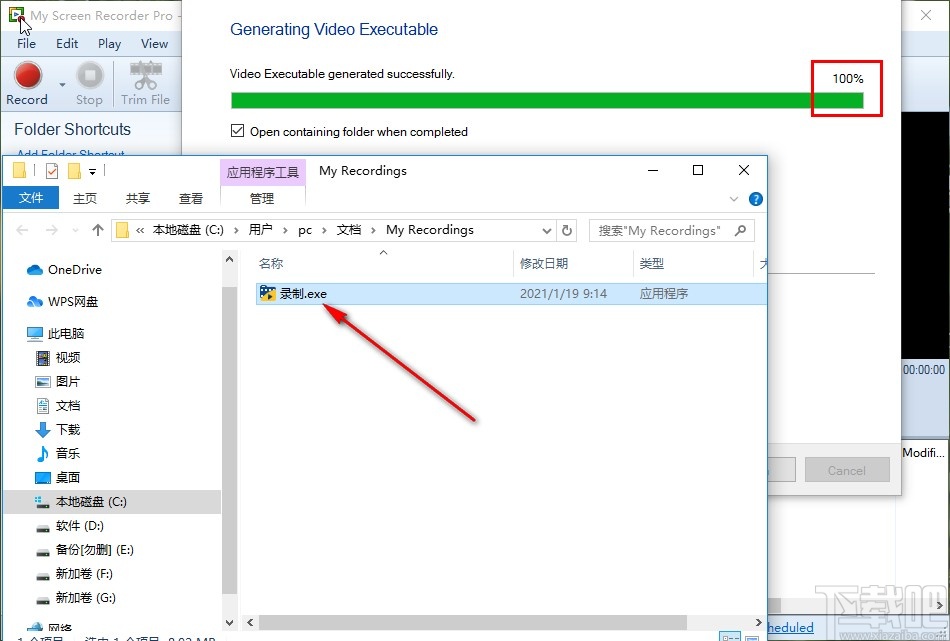950x641 pixels.
Task: Click 用户 in the address breadcrumb
Action: (x=261, y=230)
